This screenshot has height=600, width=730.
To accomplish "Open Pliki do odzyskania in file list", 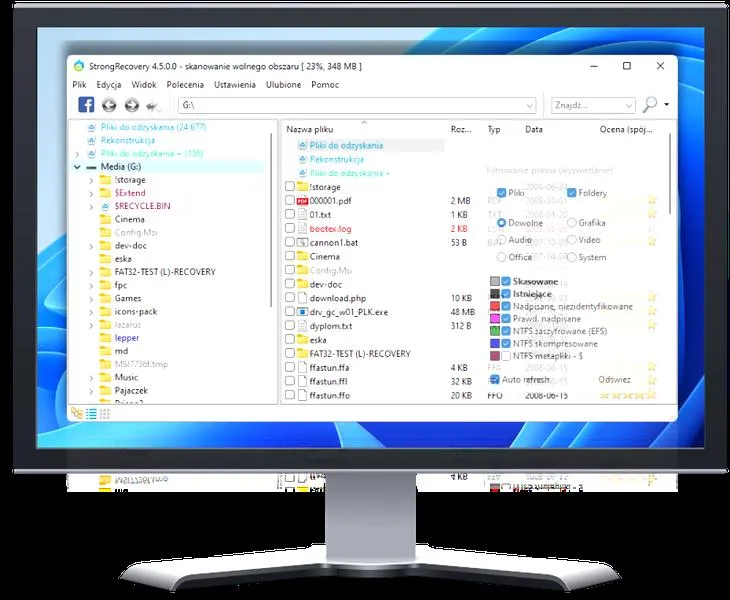I will tap(346, 145).
